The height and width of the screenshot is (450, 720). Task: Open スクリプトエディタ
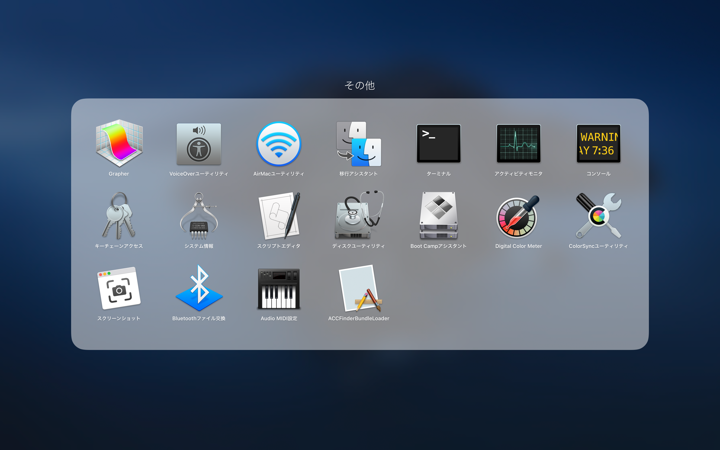pyautogui.click(x=279, y=215)
